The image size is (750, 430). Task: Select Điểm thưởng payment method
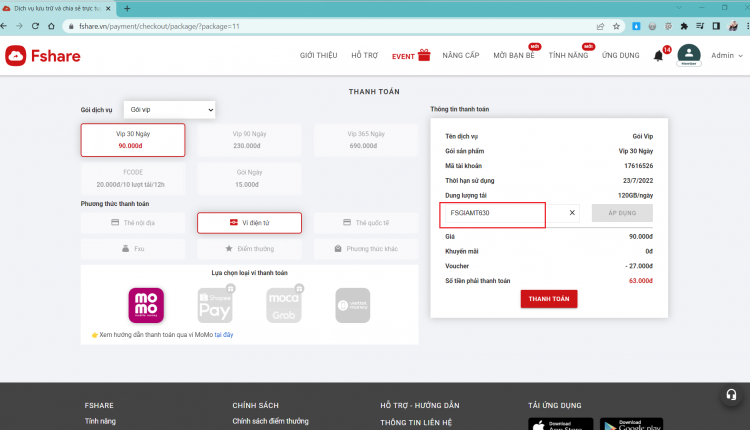point(249,249)
